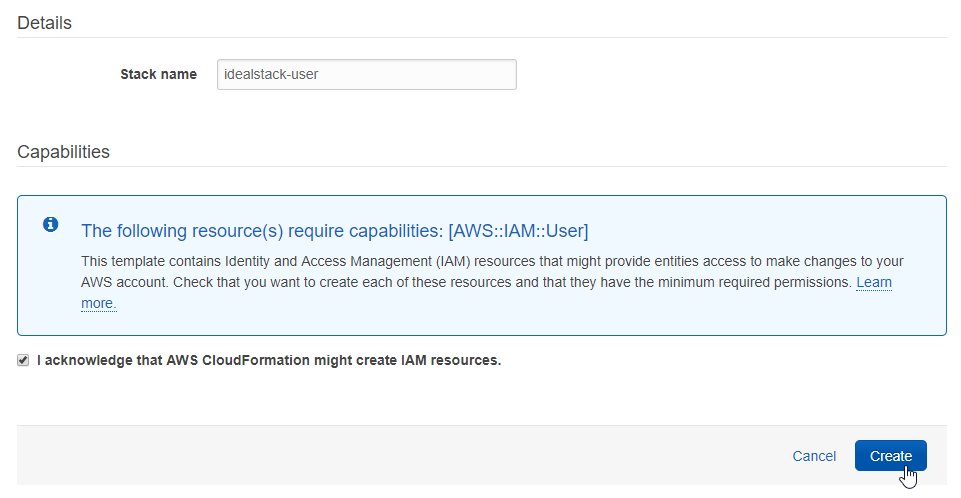Focus the Stack name input field

366,75
